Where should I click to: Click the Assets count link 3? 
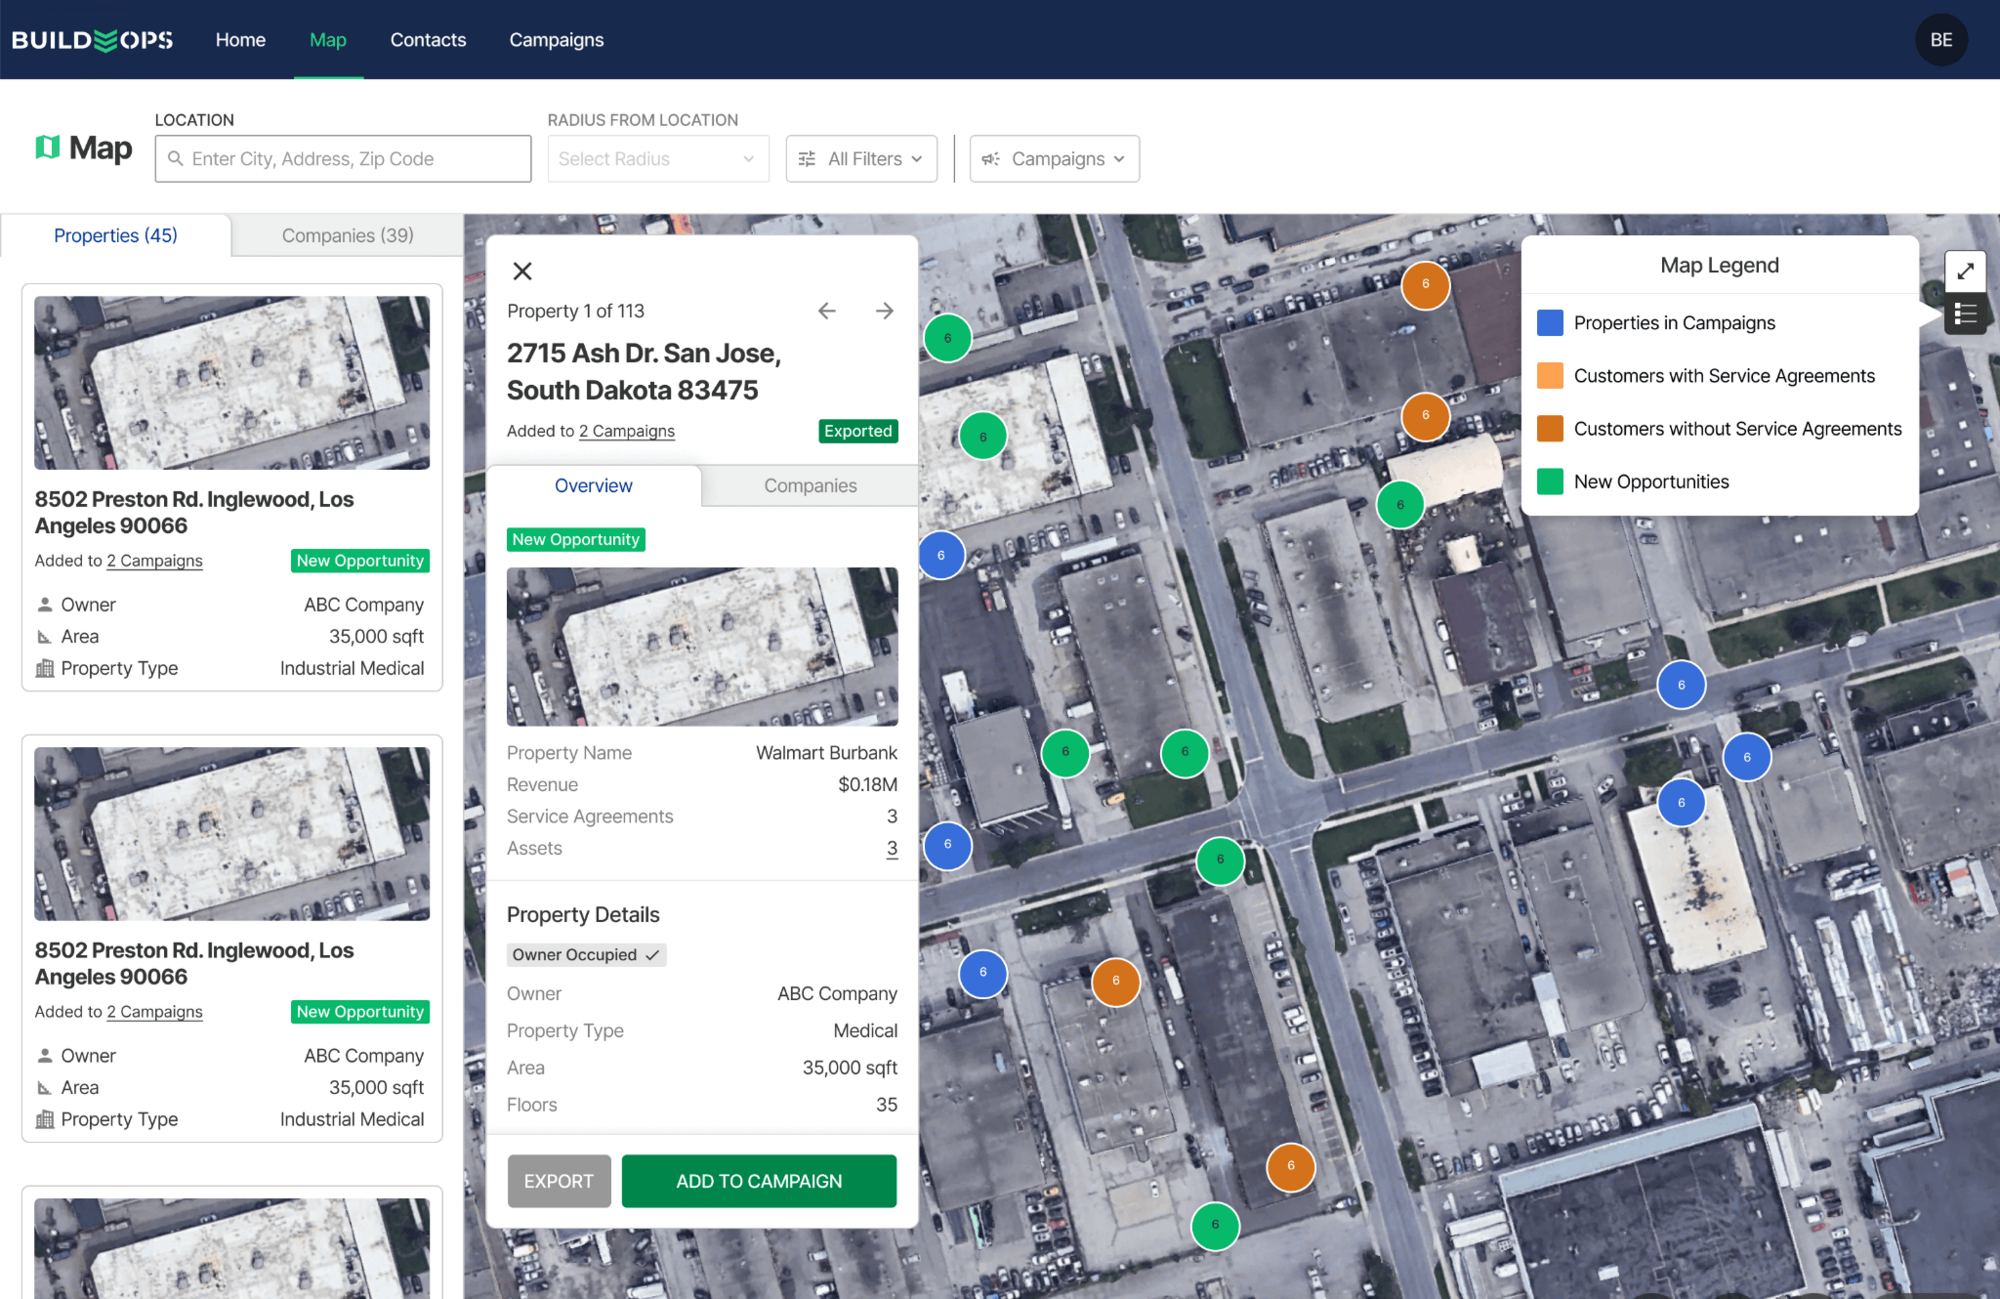click(892, 849)
